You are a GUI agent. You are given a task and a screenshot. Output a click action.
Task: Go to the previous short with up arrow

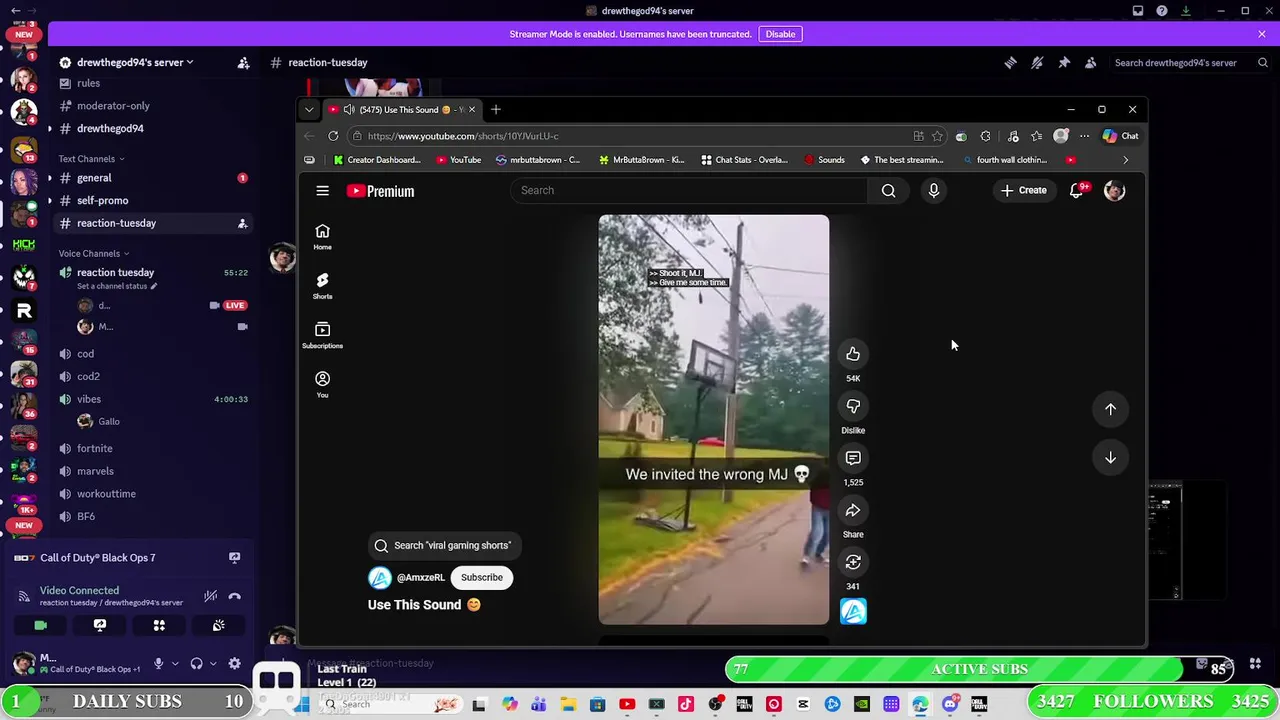point(1110,409)
